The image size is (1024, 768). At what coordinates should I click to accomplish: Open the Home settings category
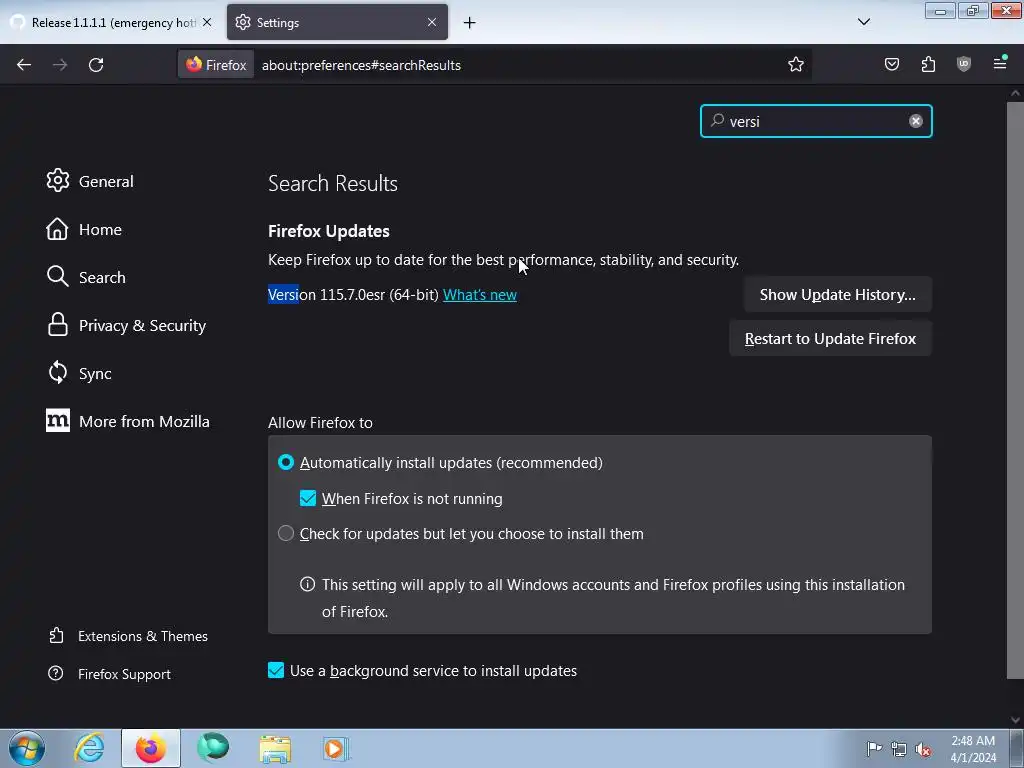click(x=84, y=229)
